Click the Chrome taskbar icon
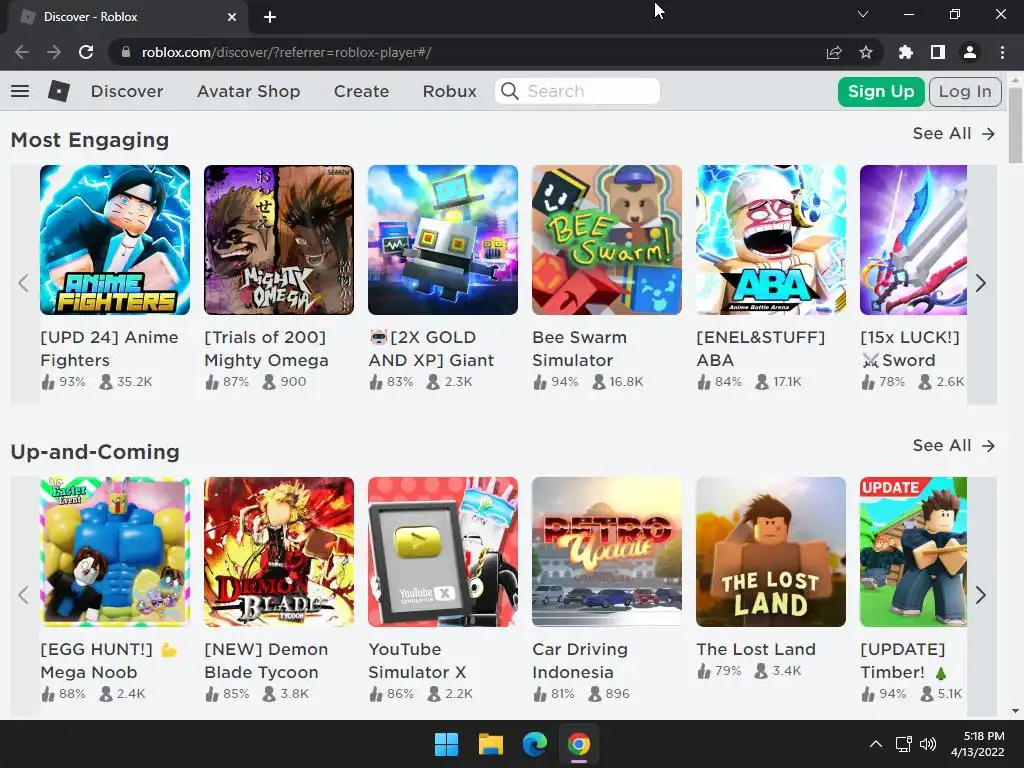 (579, 744)
